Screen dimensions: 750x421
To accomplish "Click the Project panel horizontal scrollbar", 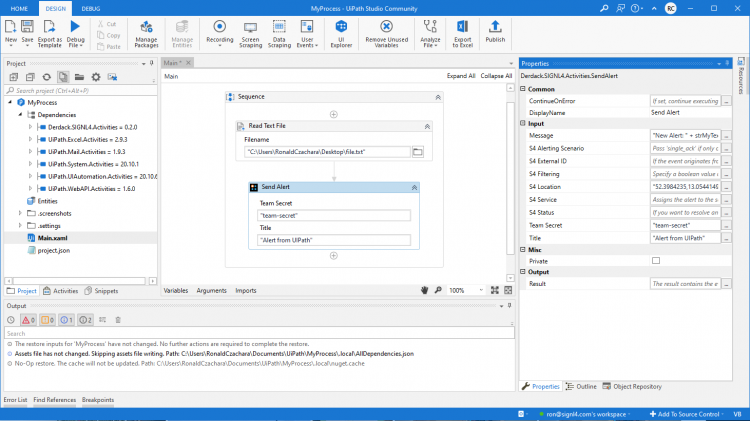I will pos(79,281).
